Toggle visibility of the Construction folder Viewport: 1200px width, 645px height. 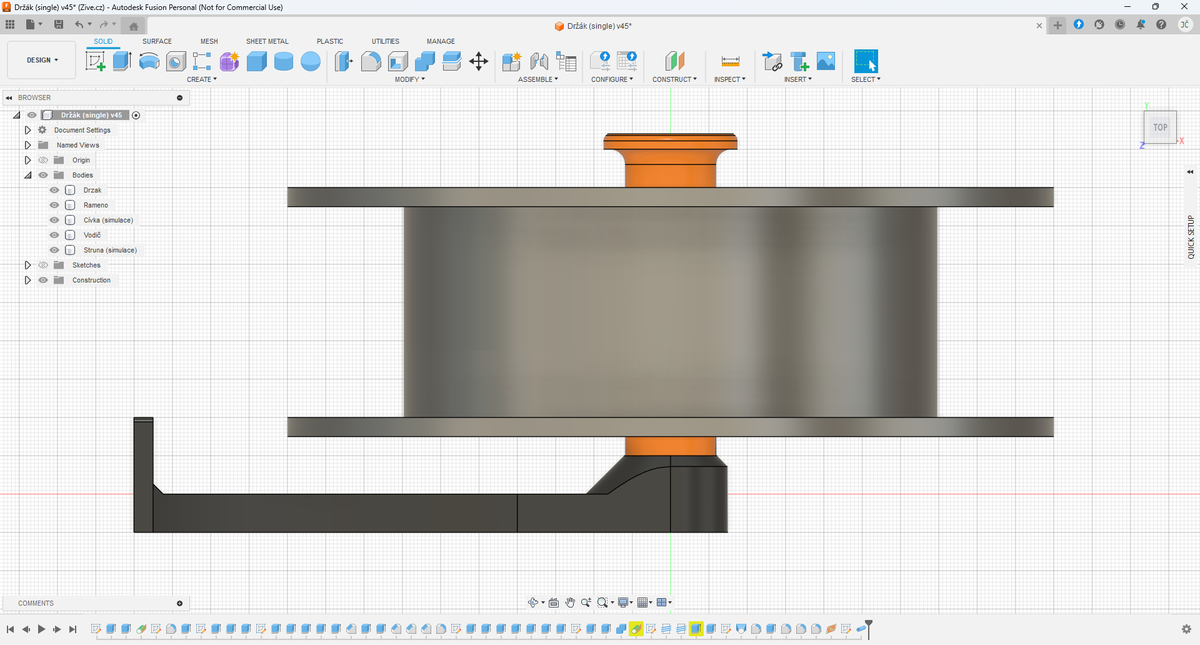tap(43, 280)
